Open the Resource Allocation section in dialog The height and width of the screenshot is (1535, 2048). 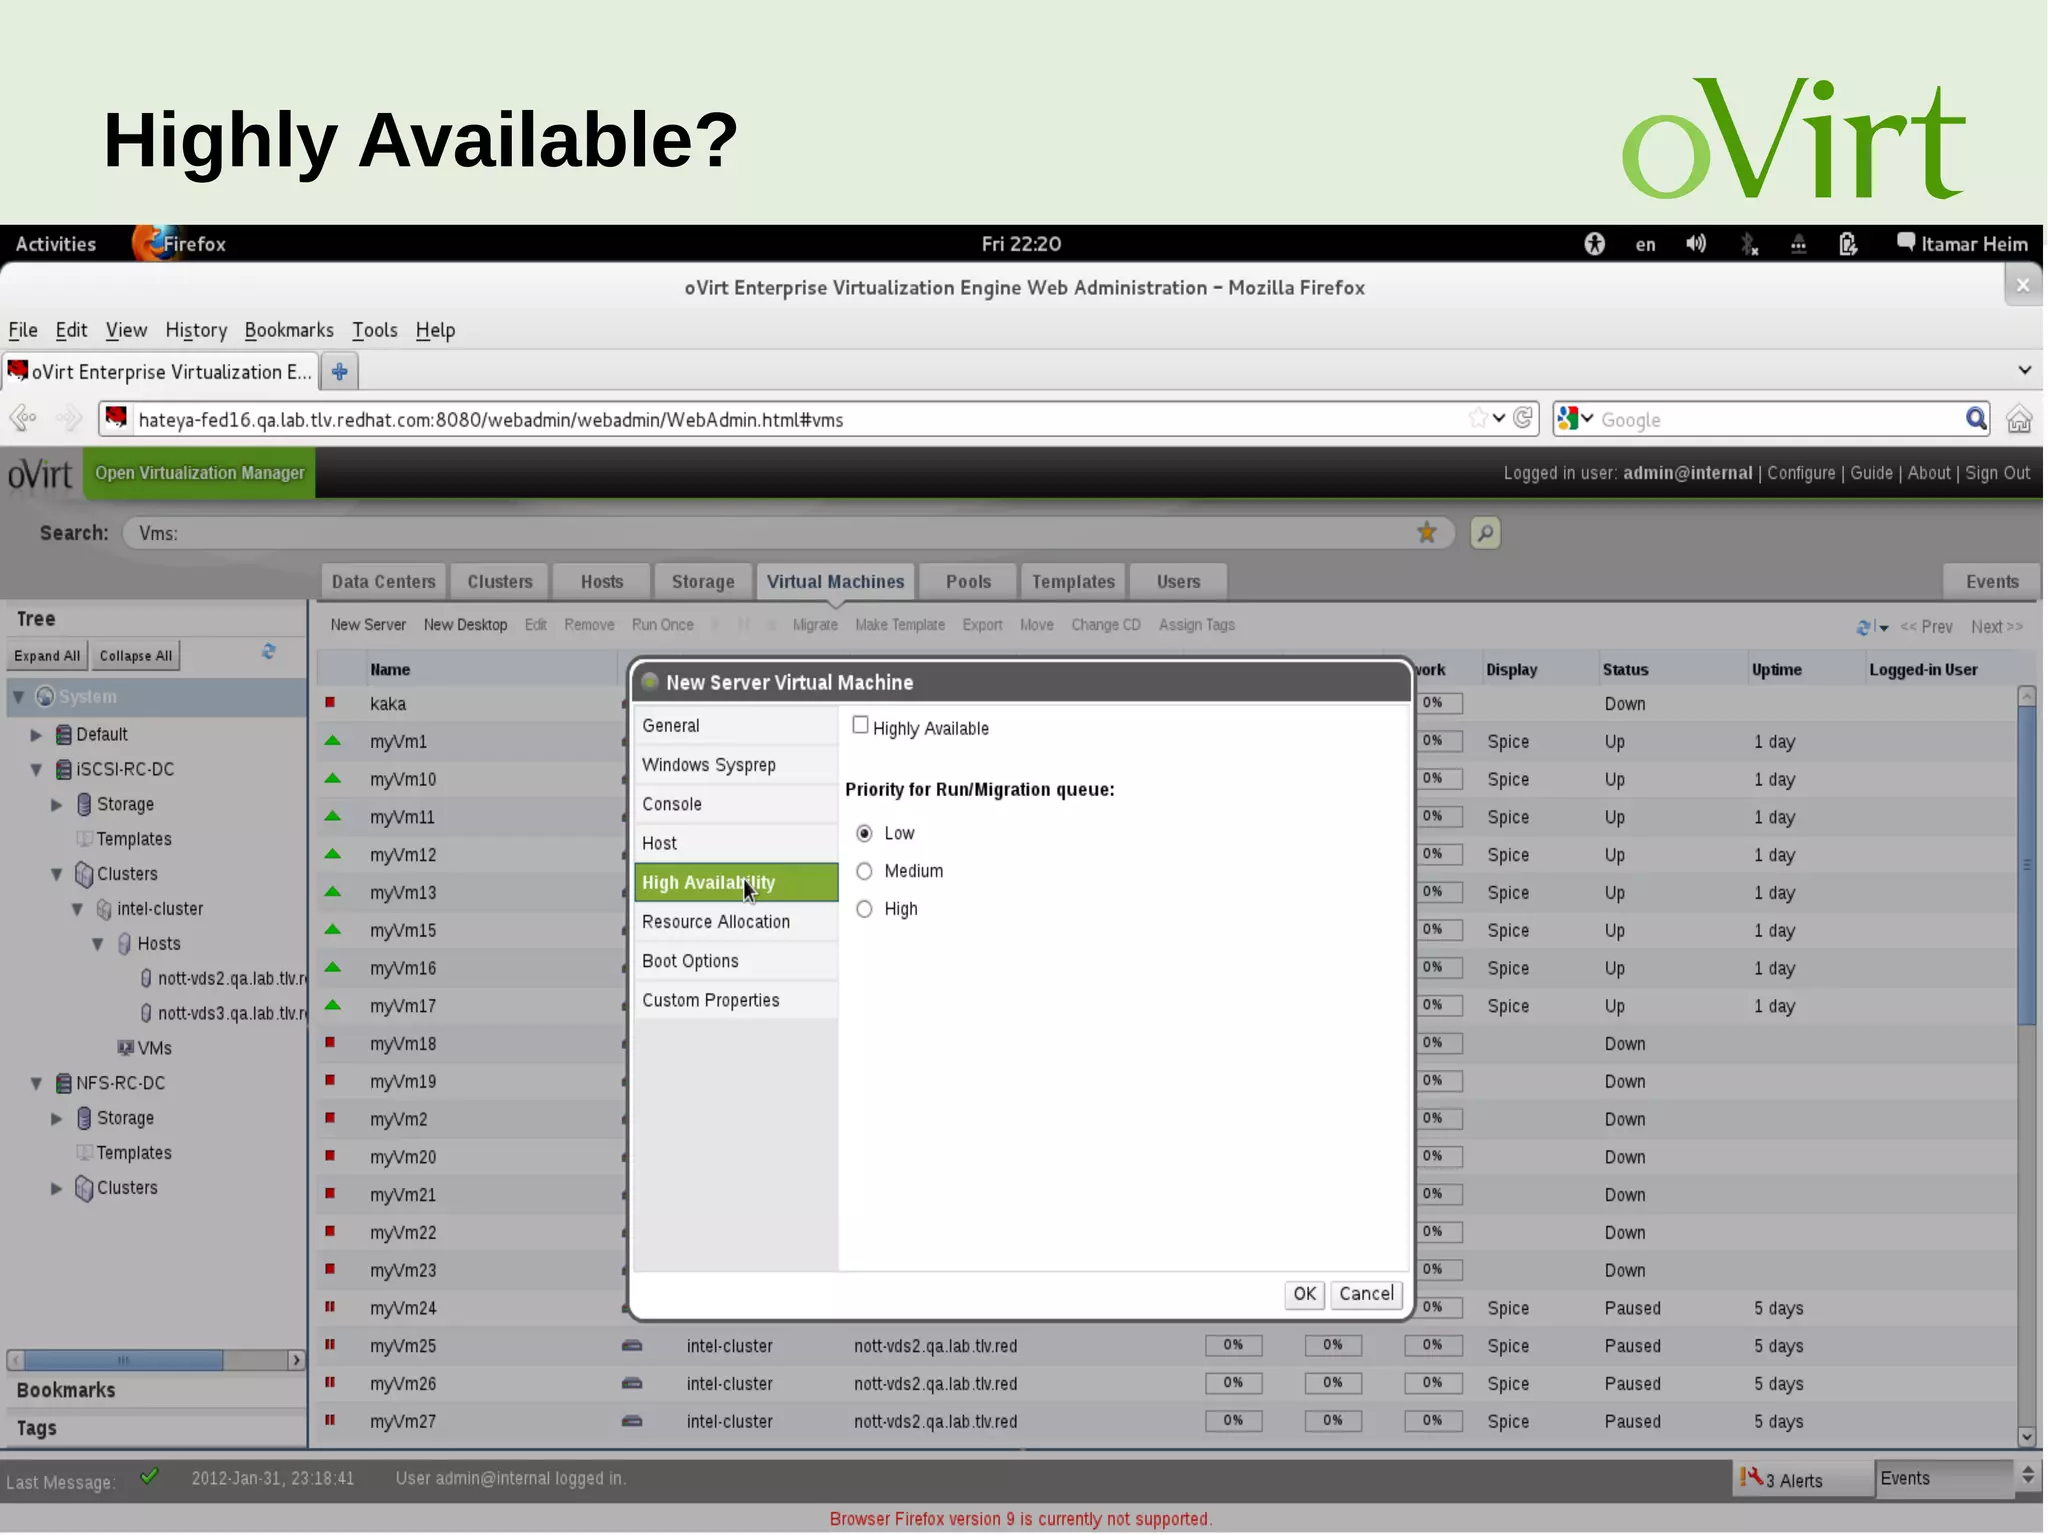pyautogui.click(x=716, y=922)
